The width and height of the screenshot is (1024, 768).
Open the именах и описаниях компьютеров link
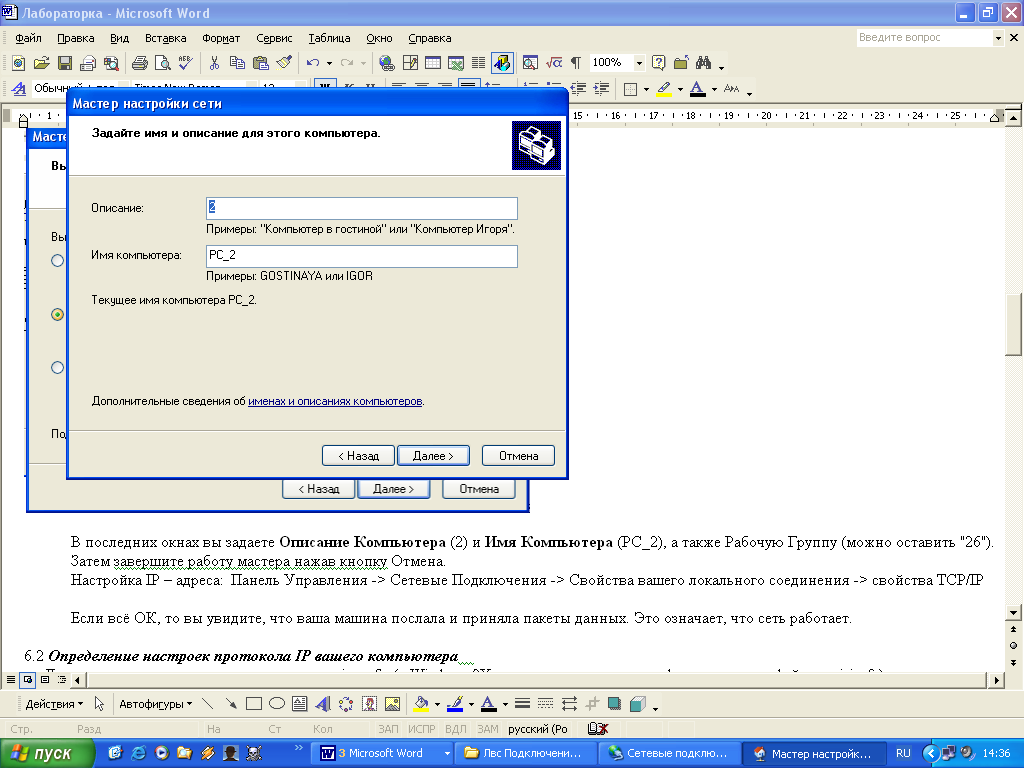(x=335, y=401)
